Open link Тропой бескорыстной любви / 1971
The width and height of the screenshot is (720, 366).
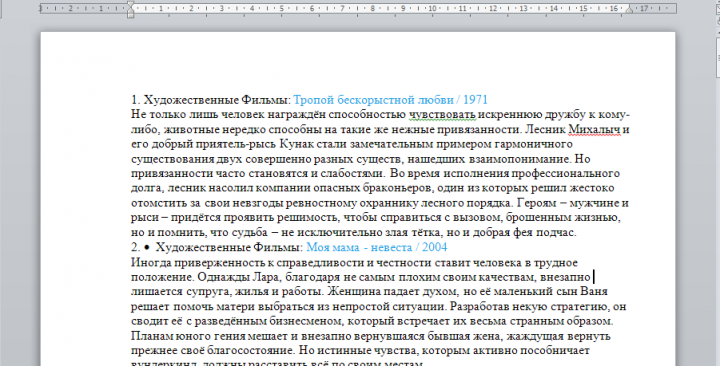pos(390,100)
